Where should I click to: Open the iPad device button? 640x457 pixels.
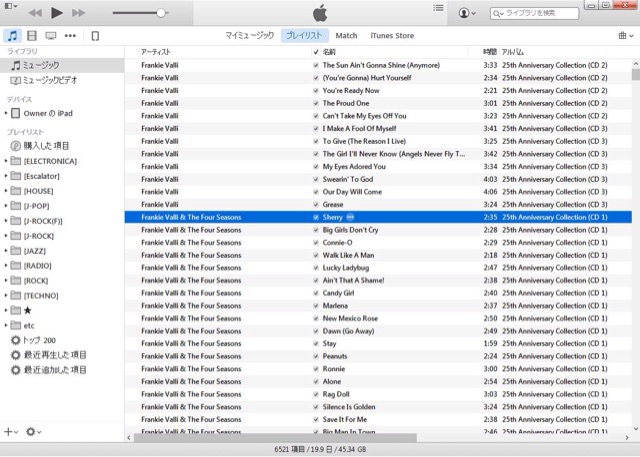click(95, 36)
